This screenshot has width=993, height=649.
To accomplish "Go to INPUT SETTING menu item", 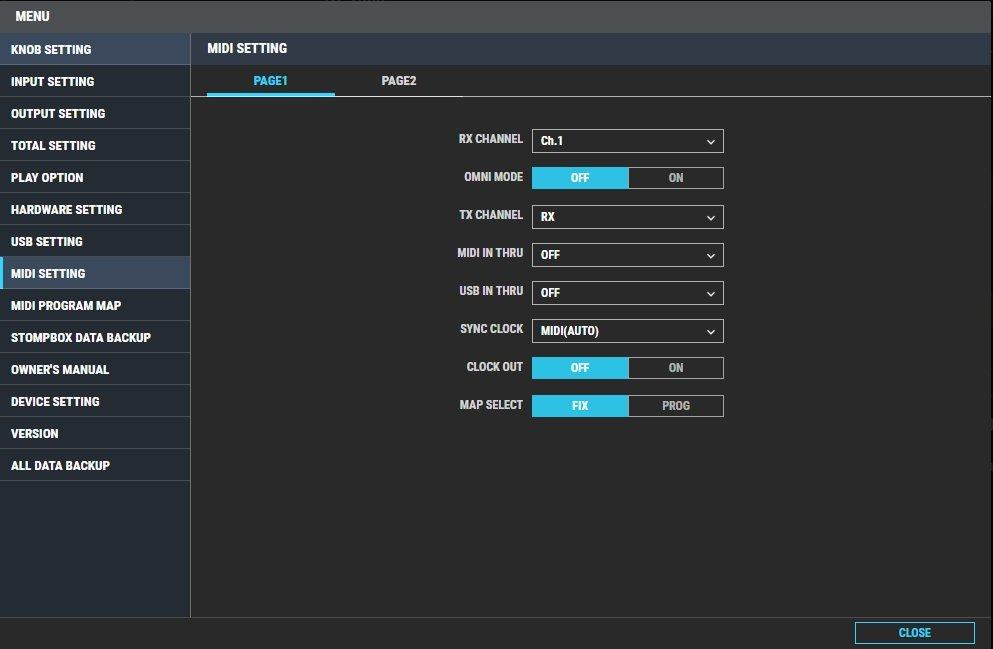I will pos(95,81).
